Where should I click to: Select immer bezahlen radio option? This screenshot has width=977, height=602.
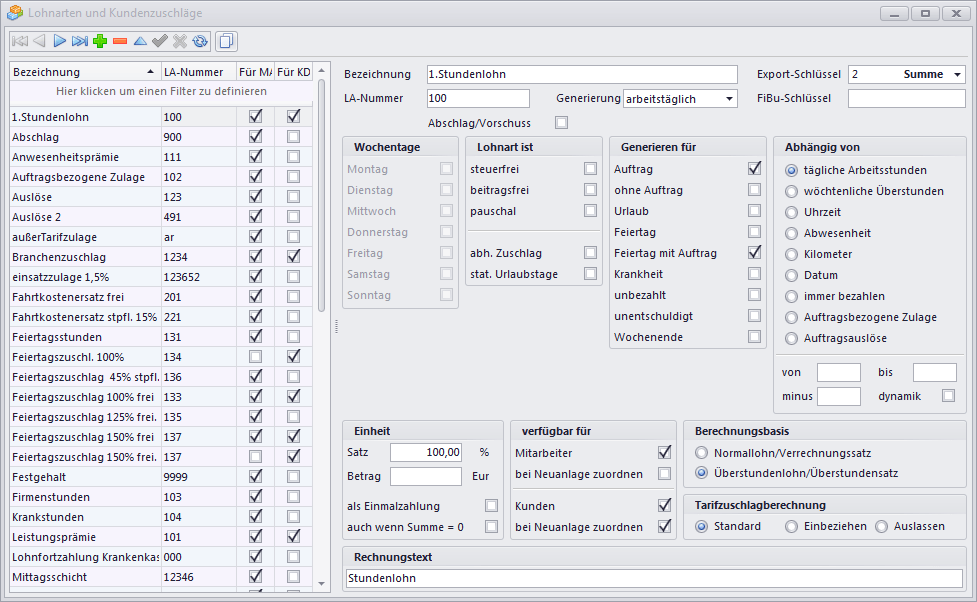click(791, 297)
